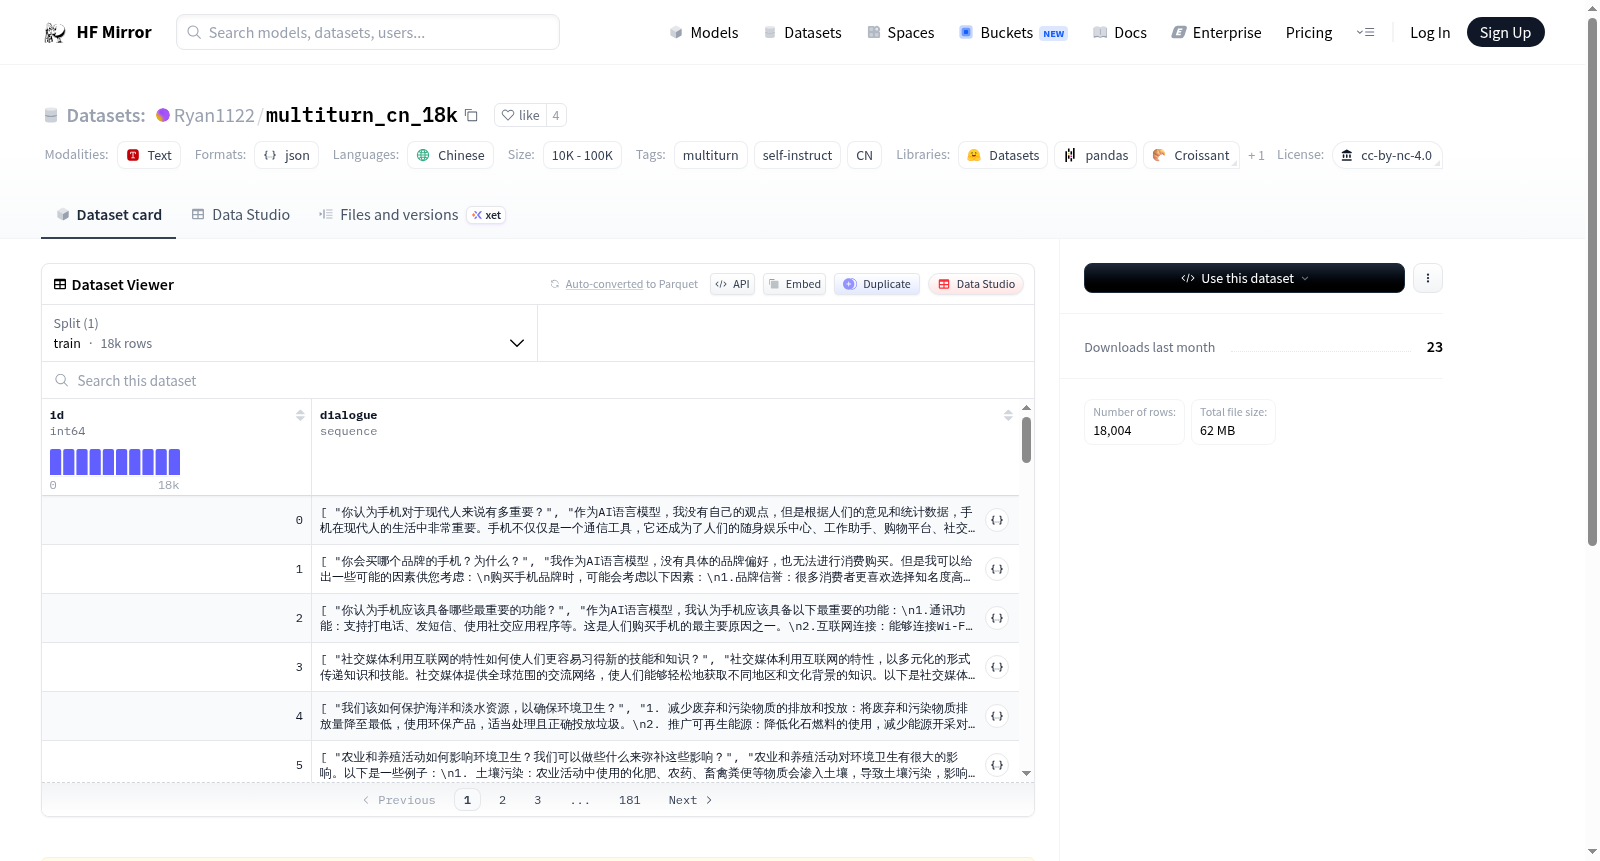Open the cc-by-nc-4.0 license tag
Viewport: 1600px width, 861px height.
tap(1387, 155)
